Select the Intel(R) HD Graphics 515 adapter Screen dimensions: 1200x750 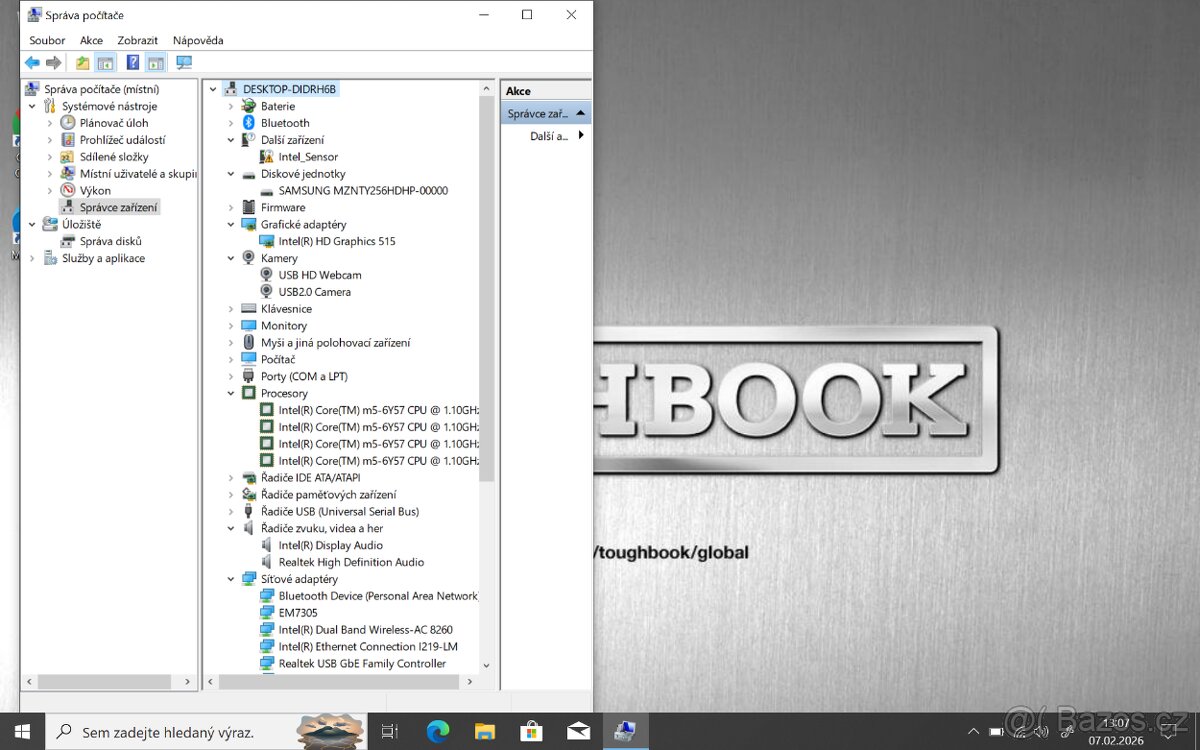335,241
